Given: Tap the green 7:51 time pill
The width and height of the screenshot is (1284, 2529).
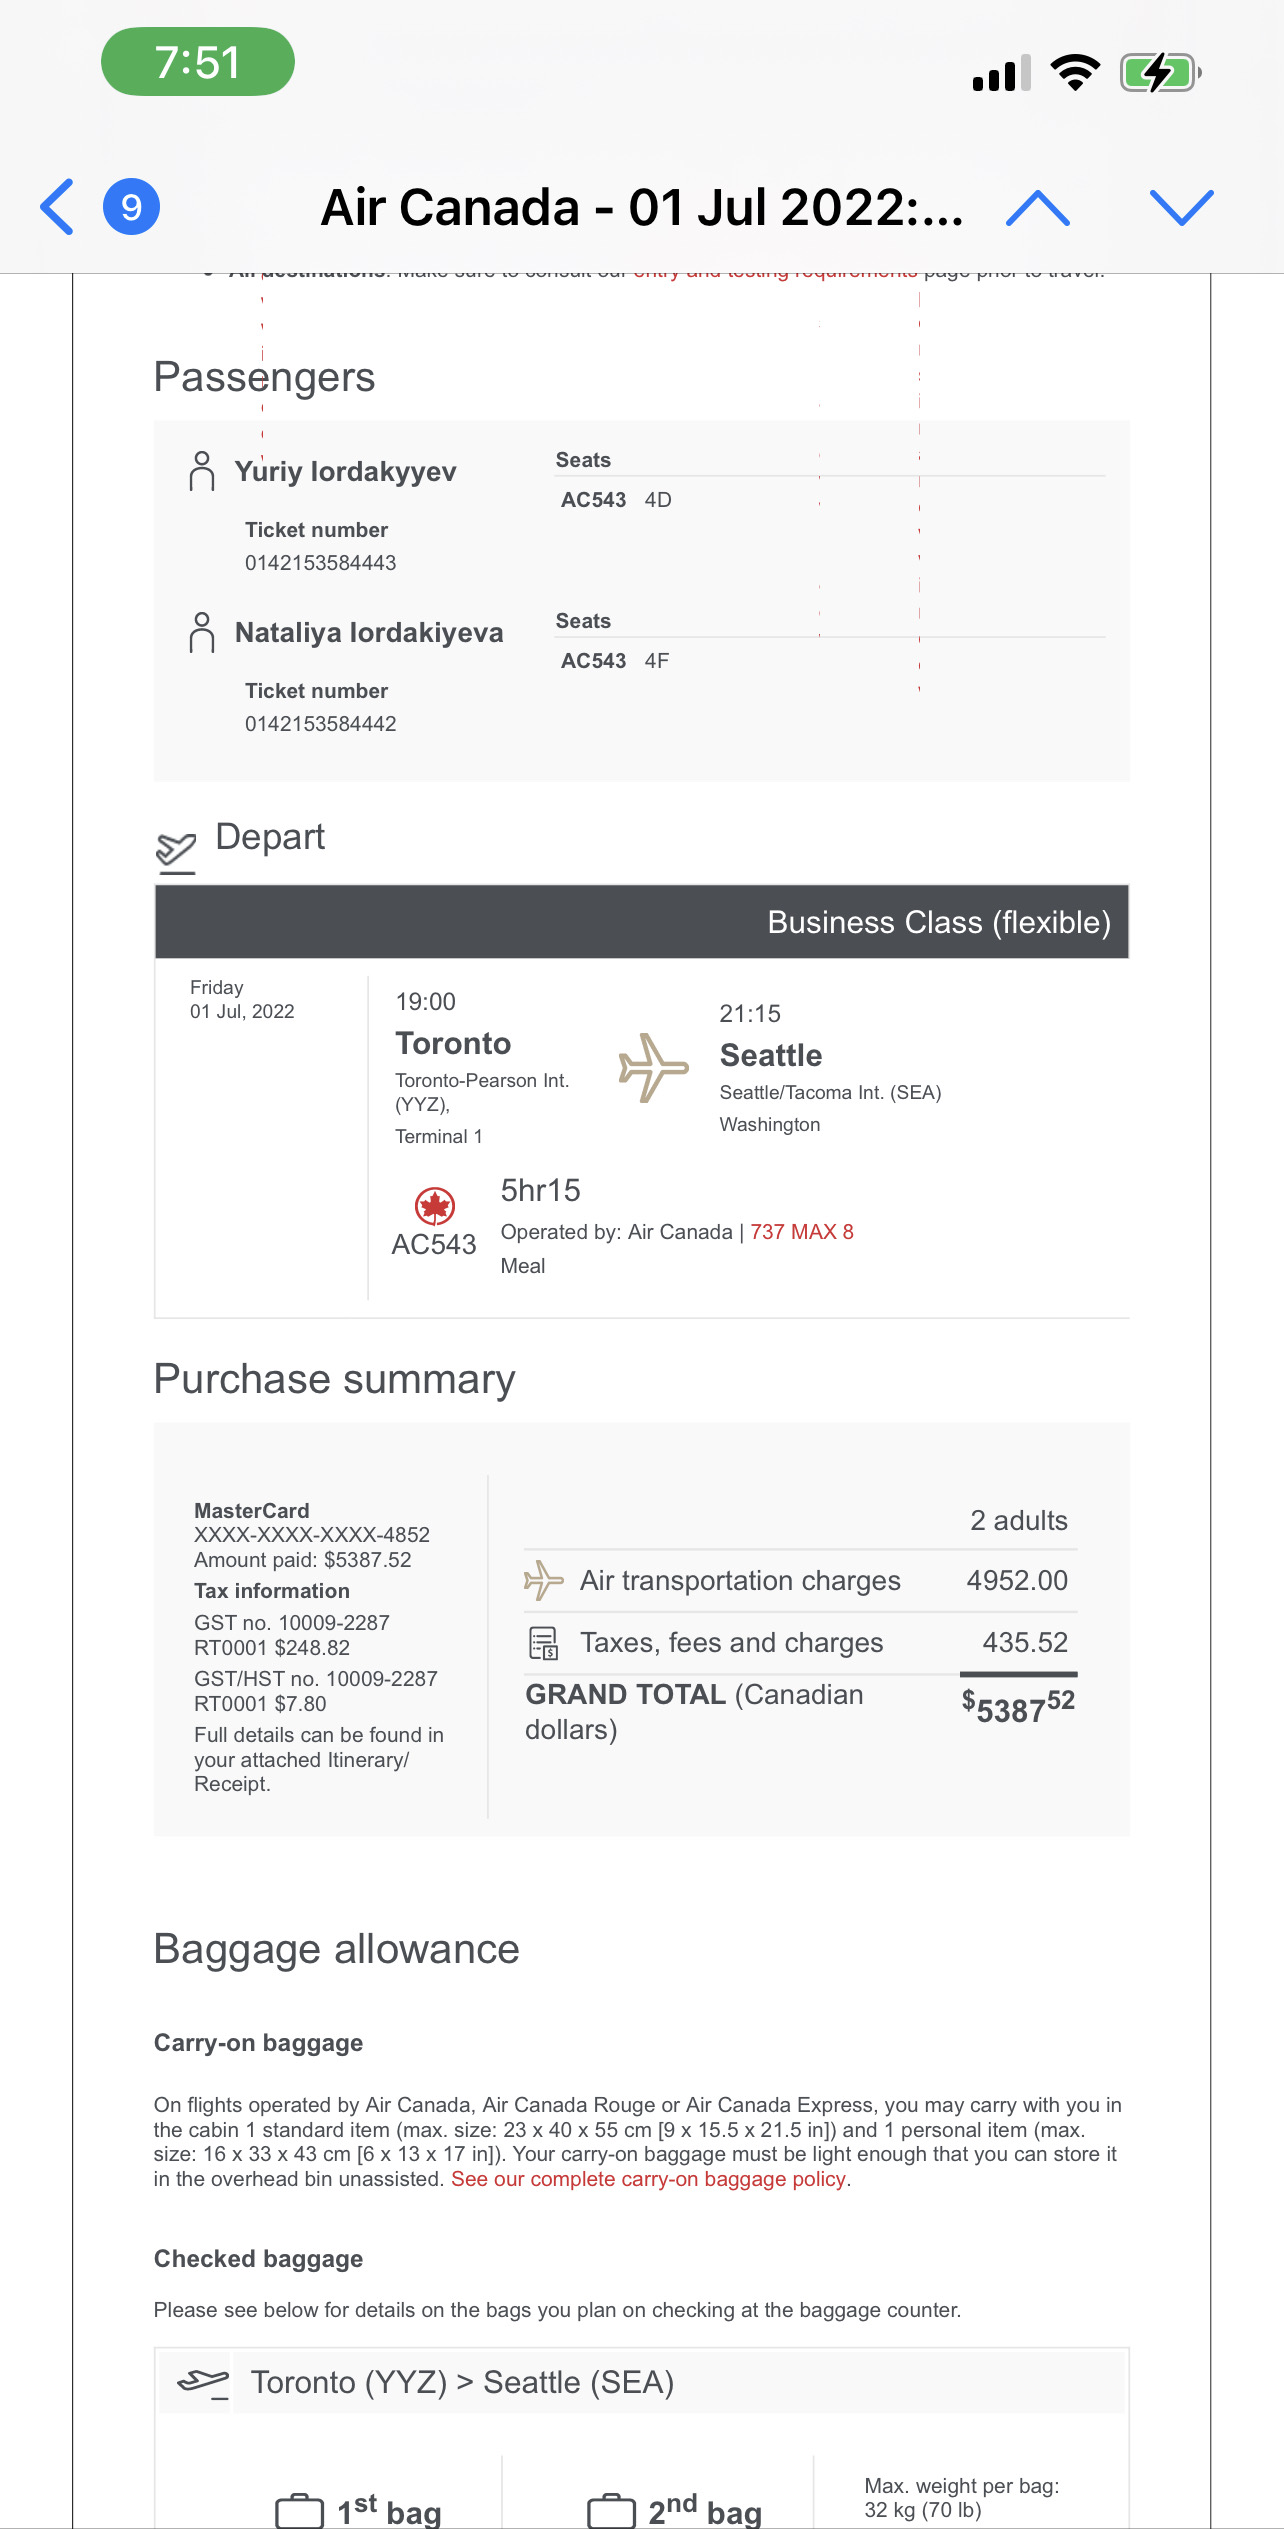Looking at the screenshot, I should (197, 62).
